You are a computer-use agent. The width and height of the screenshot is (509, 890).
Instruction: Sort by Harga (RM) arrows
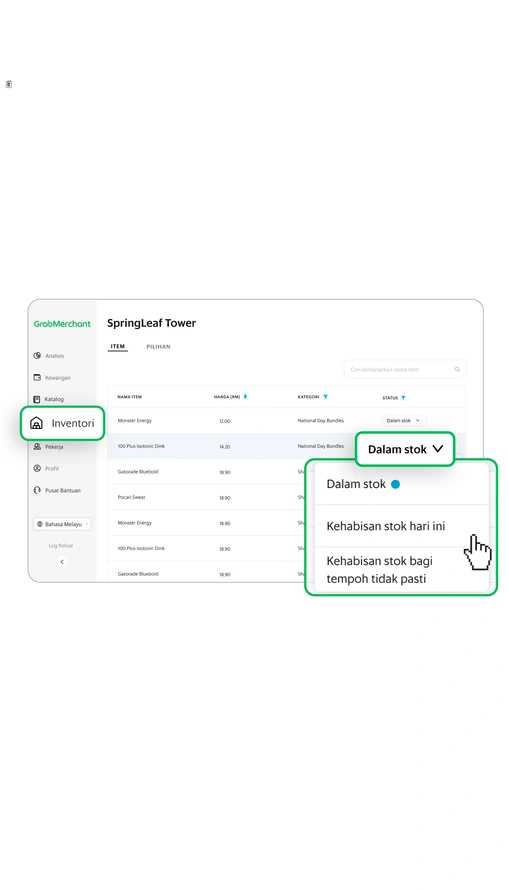245,397
